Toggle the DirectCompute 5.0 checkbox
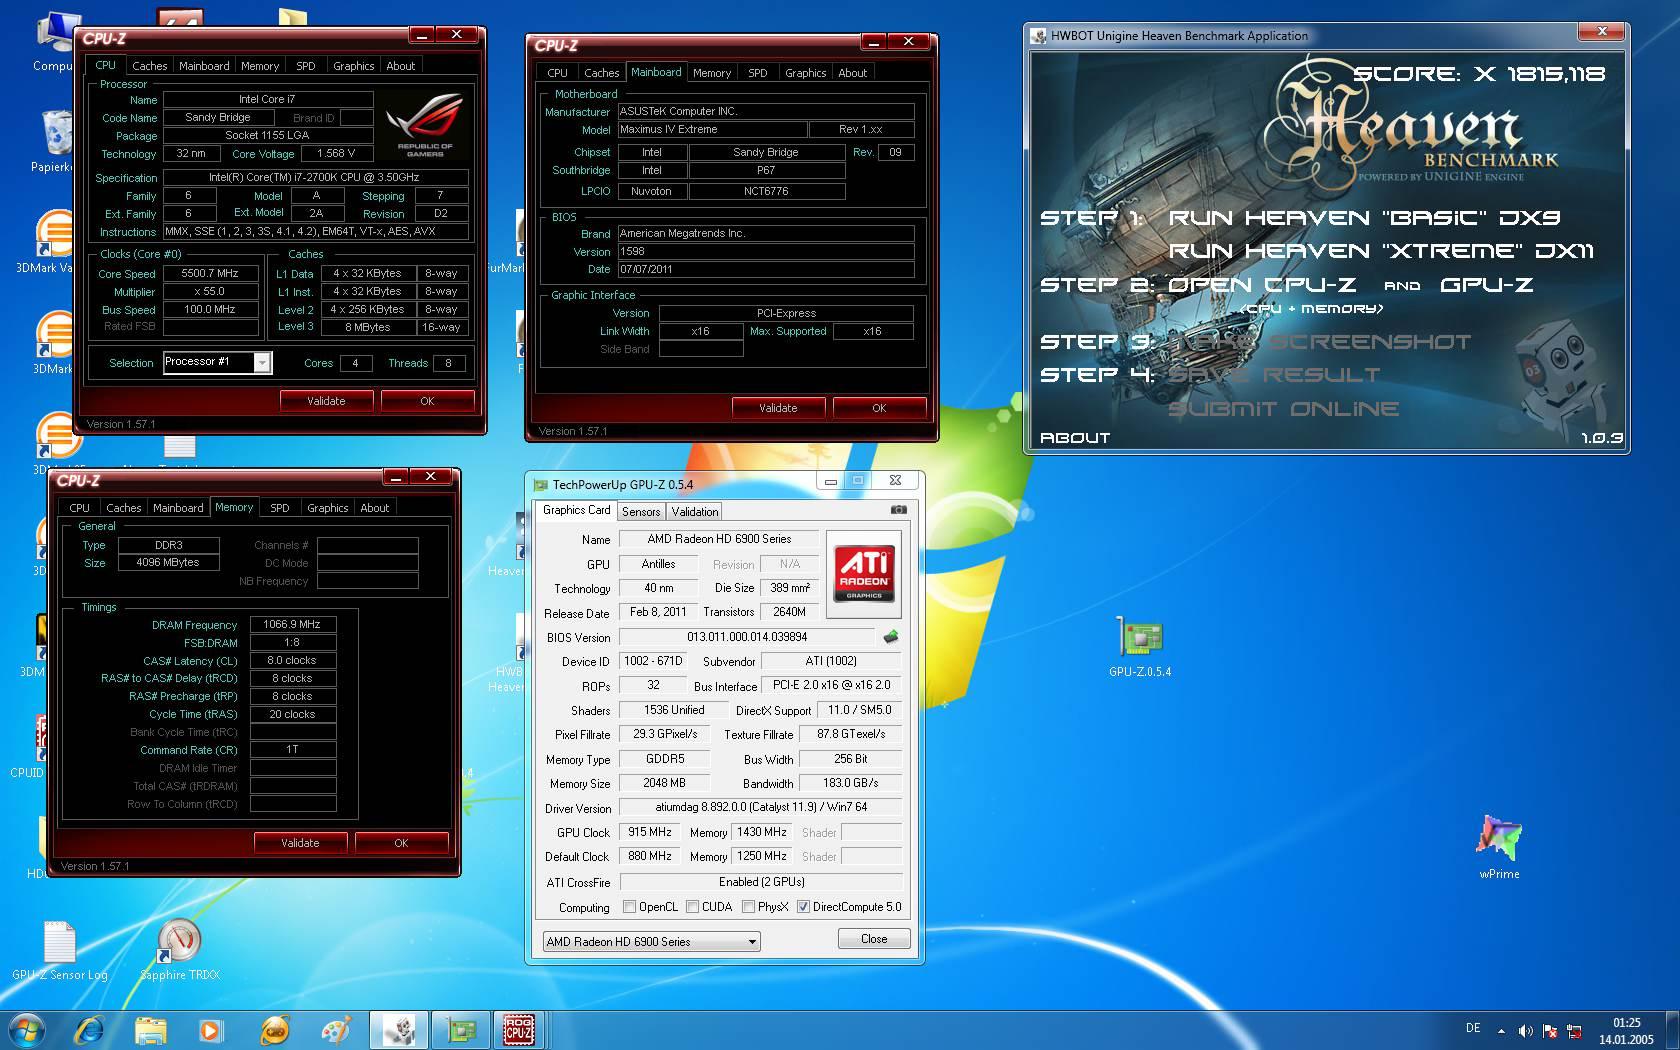Screen dimensions: 1680x1050 coord(803,907)
